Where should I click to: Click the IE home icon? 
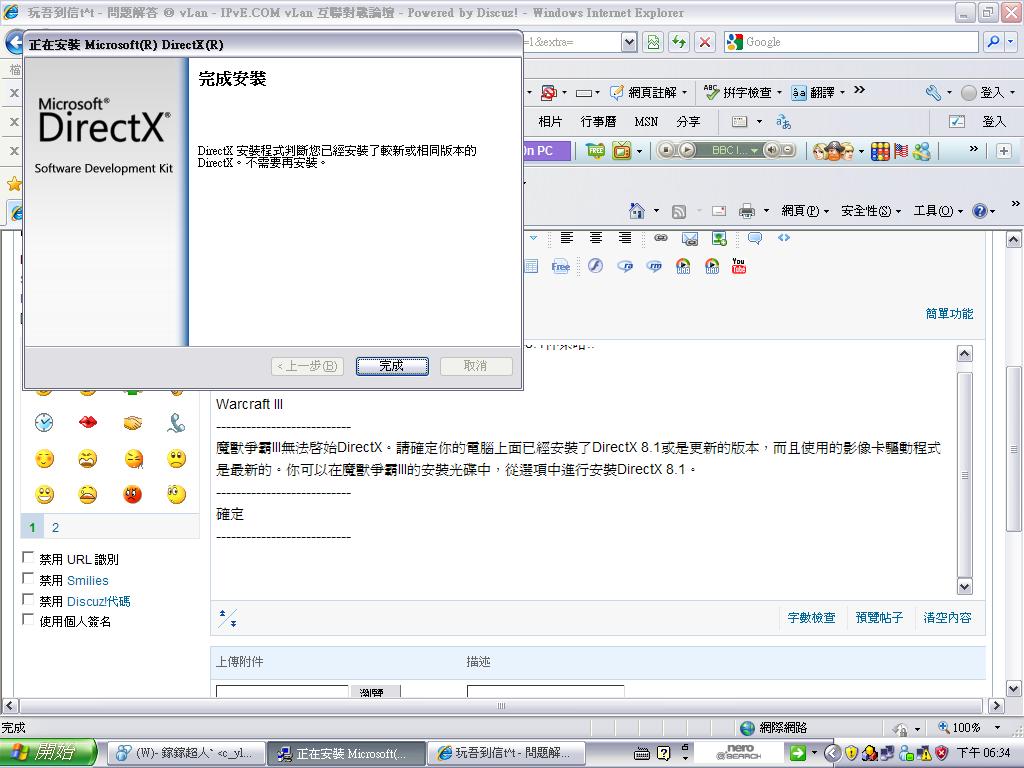pos(636,210)
